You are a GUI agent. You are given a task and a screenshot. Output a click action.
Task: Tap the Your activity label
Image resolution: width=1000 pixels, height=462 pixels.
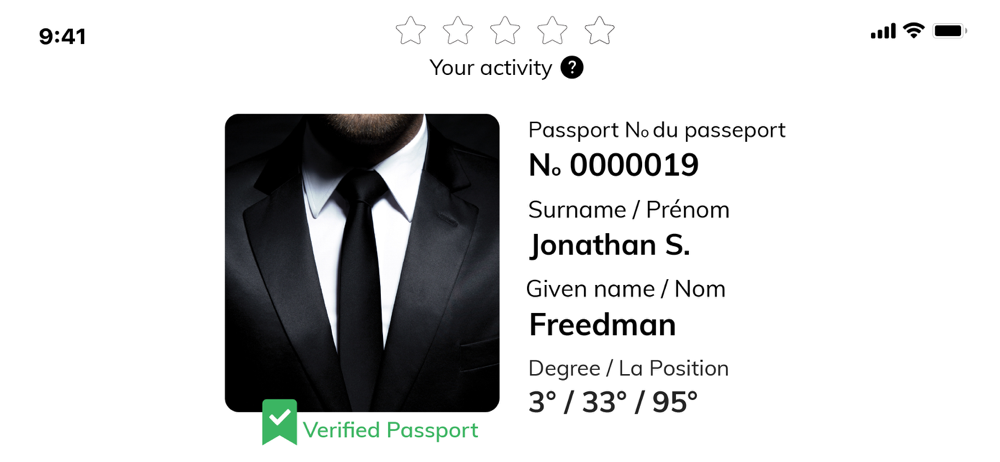pos(490,68)
